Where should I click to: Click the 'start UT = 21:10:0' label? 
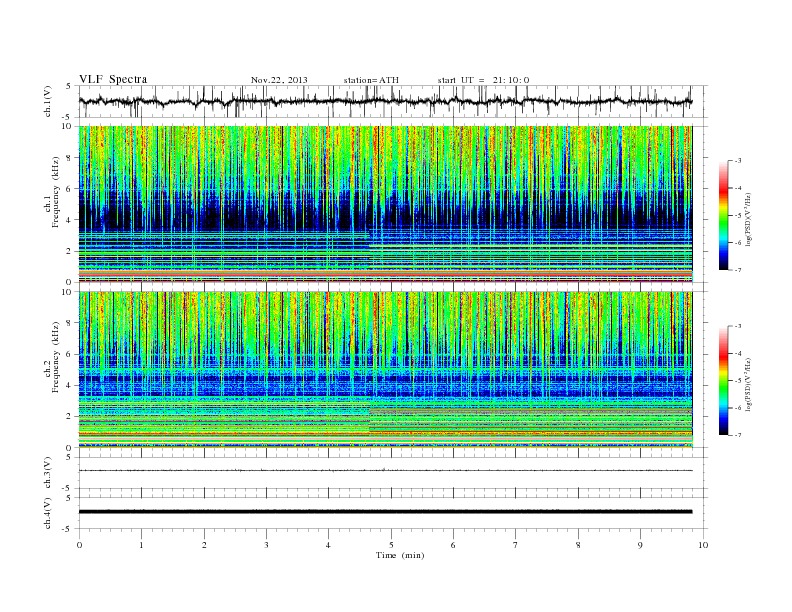click(483, 80)
